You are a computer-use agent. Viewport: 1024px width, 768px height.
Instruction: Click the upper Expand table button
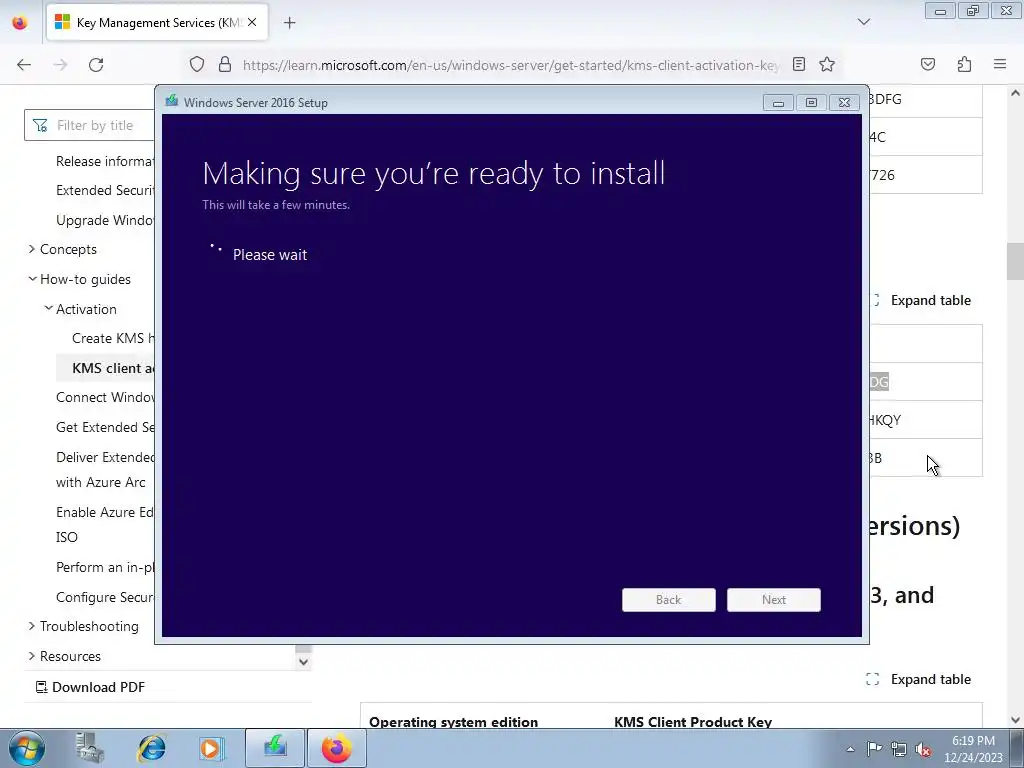922,300
